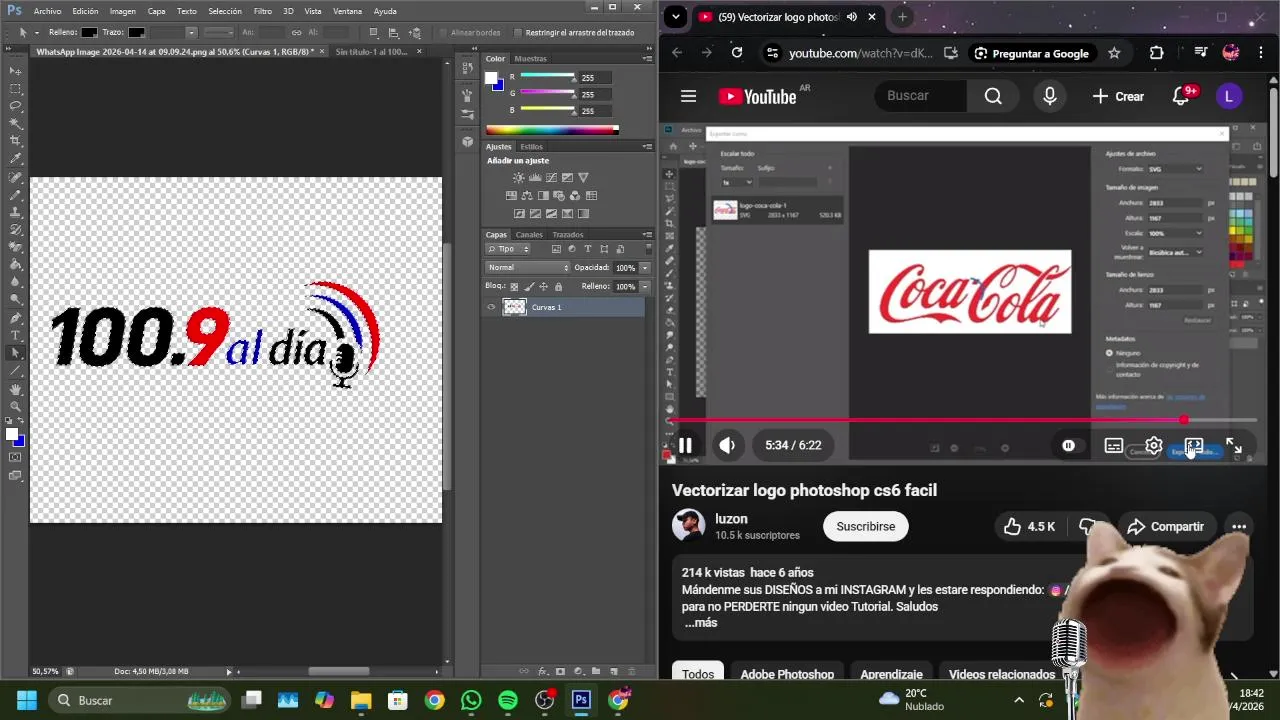The width and height of the screenshot is (1280, 720).
Task: Open the 3D panel cube icon
Action: coord(467,141)
